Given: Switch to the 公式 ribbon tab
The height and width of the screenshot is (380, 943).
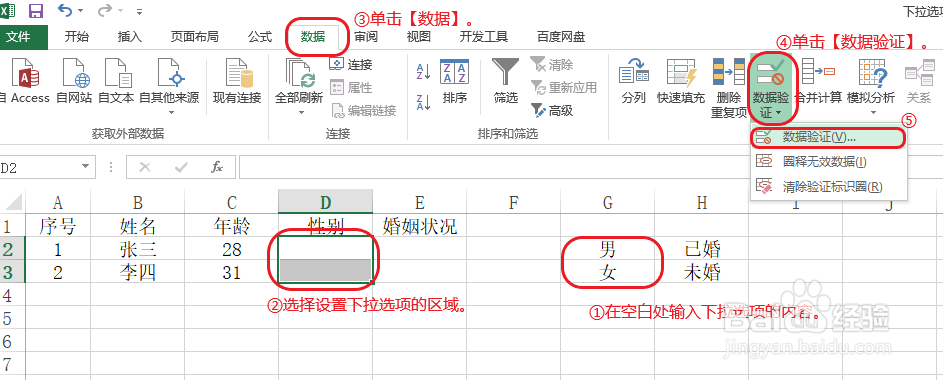Looking at the screenshot, I should [260, 37].
